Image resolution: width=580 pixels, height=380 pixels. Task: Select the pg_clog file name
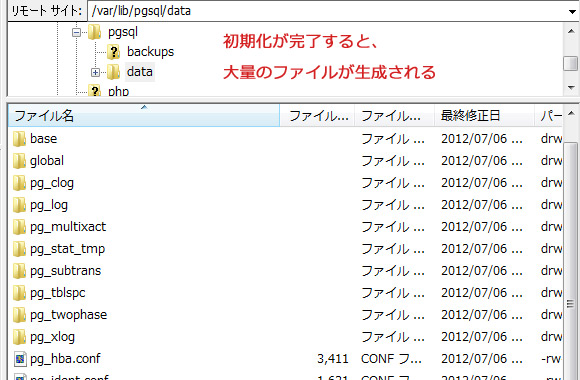pos(52,183)
